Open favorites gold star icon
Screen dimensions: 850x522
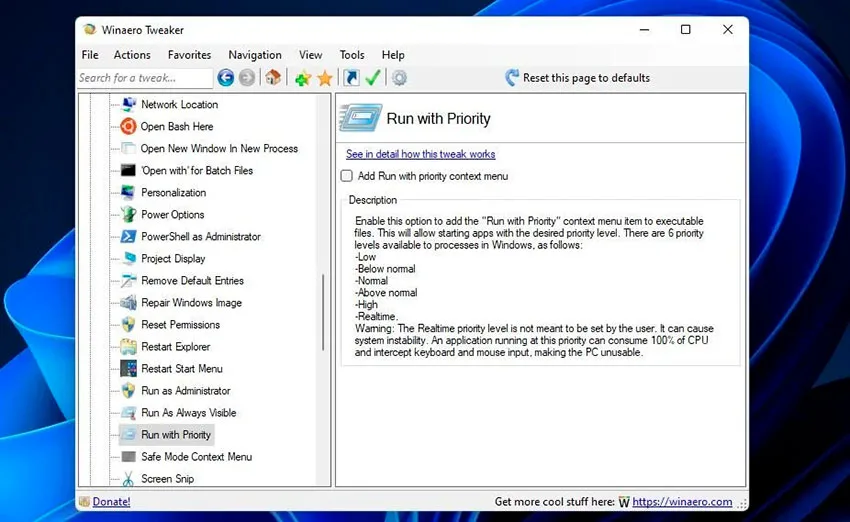click(x=325, y=78)
